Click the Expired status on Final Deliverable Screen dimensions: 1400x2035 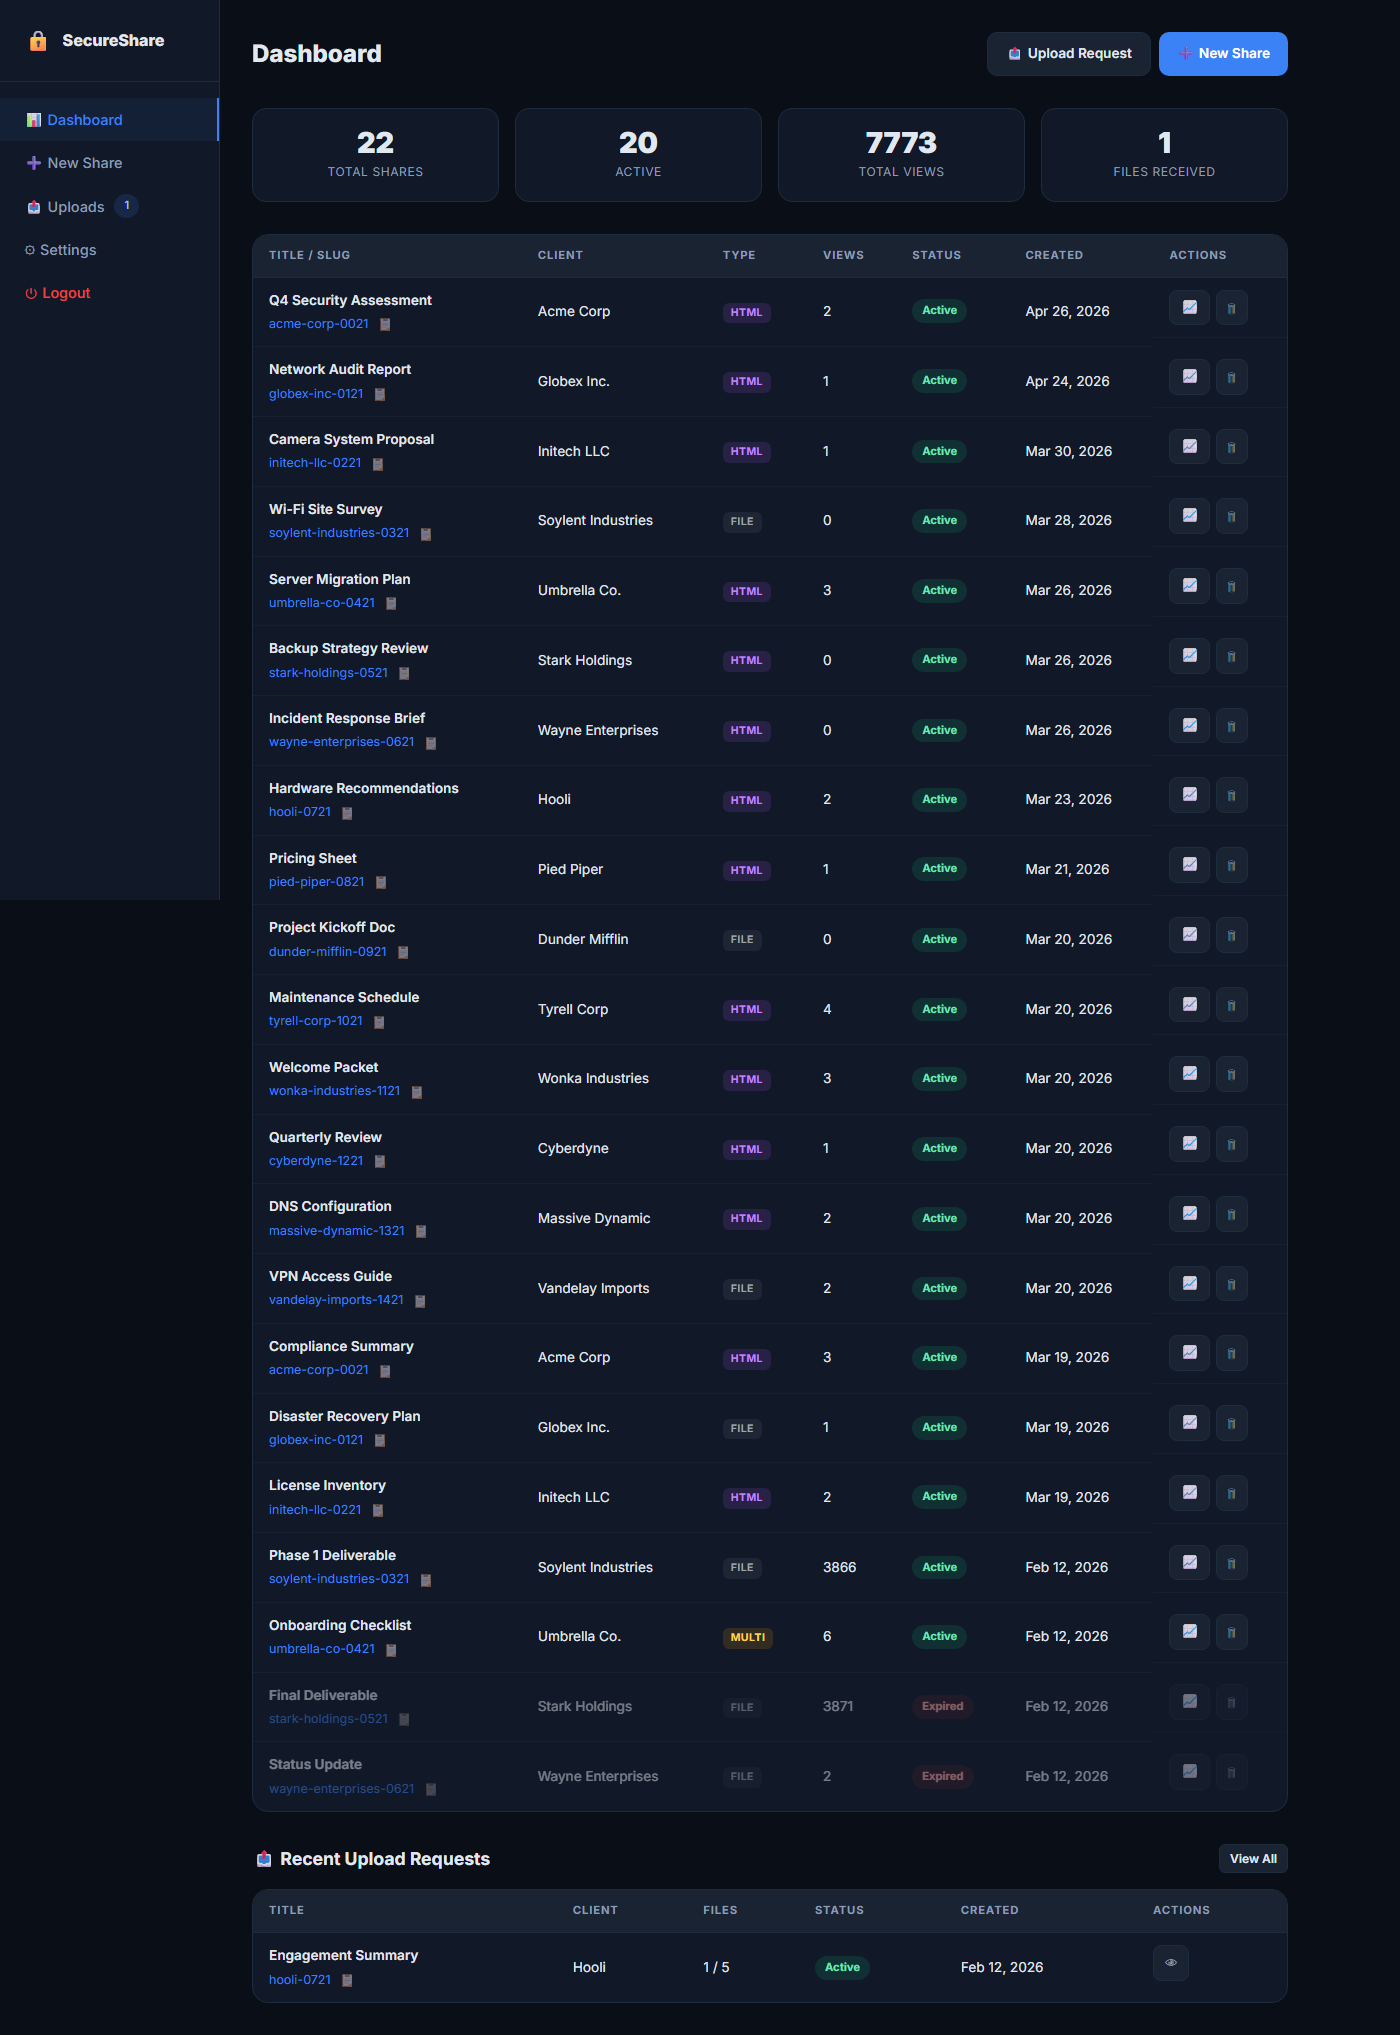pyautogui.click(x=942, y=1706)
